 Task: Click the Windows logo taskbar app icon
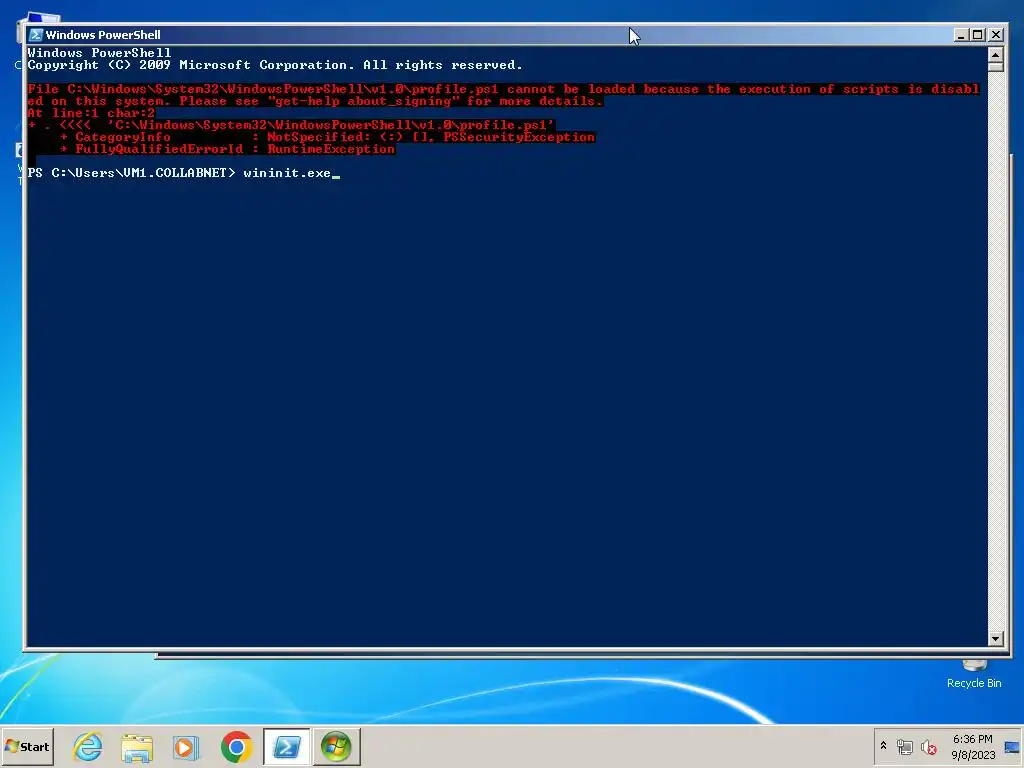[x=336, y=746]
